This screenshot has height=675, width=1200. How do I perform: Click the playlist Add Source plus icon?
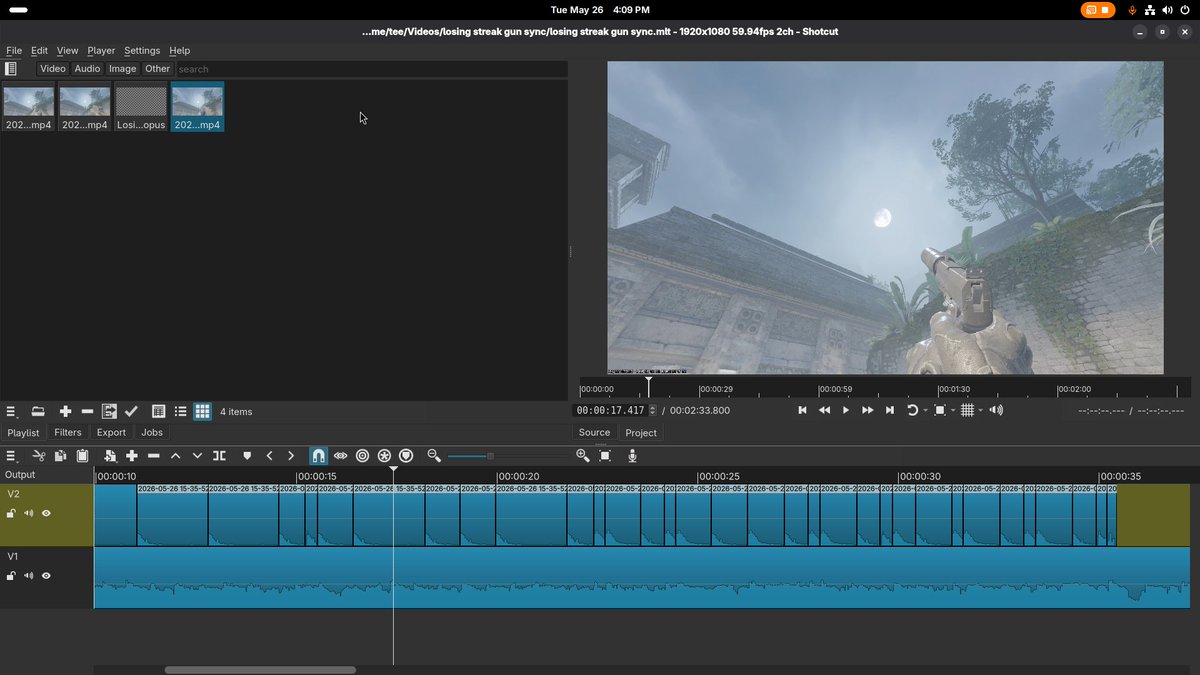click(x=65, y=411)
